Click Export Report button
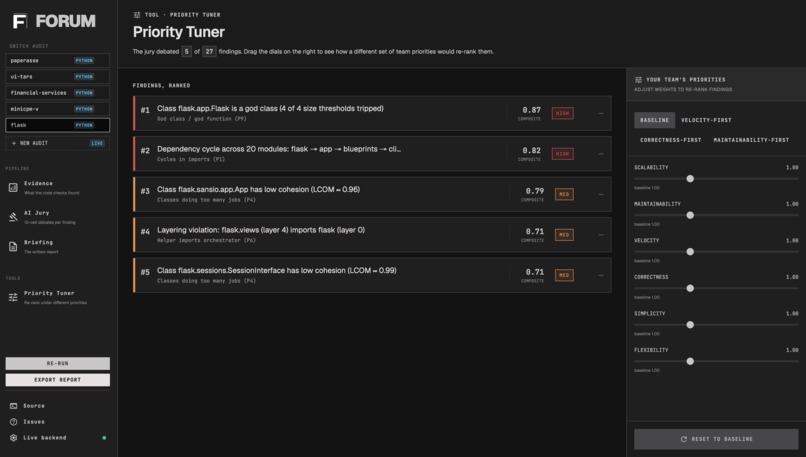Image resolution: width=806 pixels, height=457 pixels. (x=58, y=380)
